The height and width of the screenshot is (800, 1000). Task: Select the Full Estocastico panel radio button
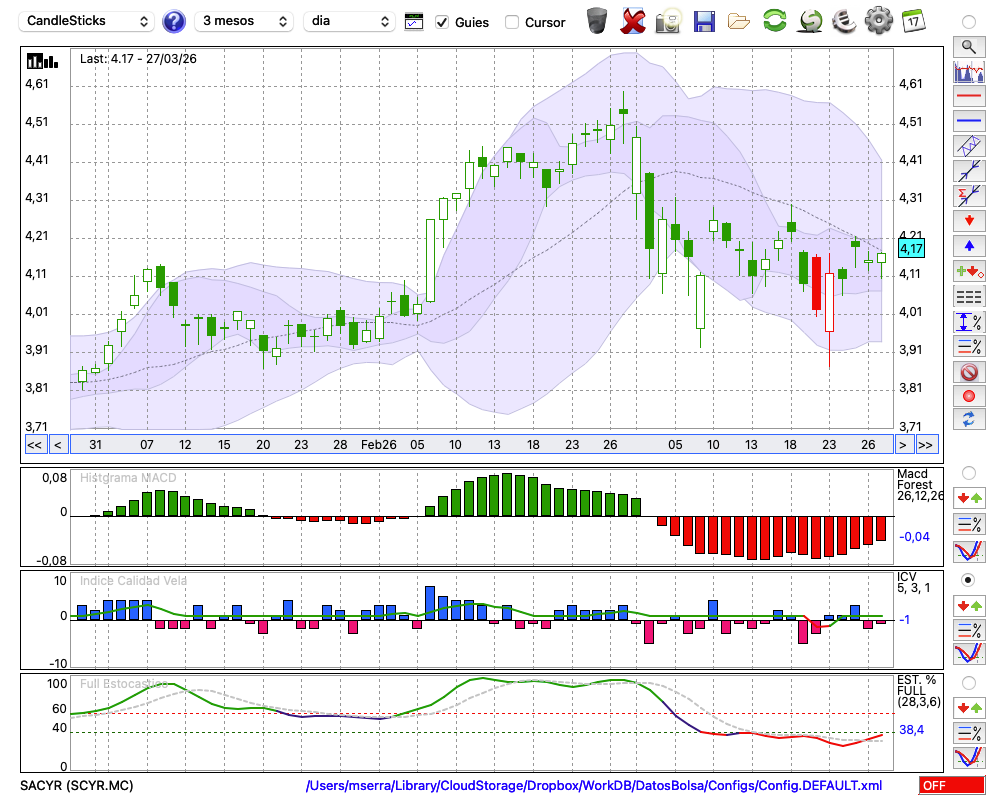(969, 683)
